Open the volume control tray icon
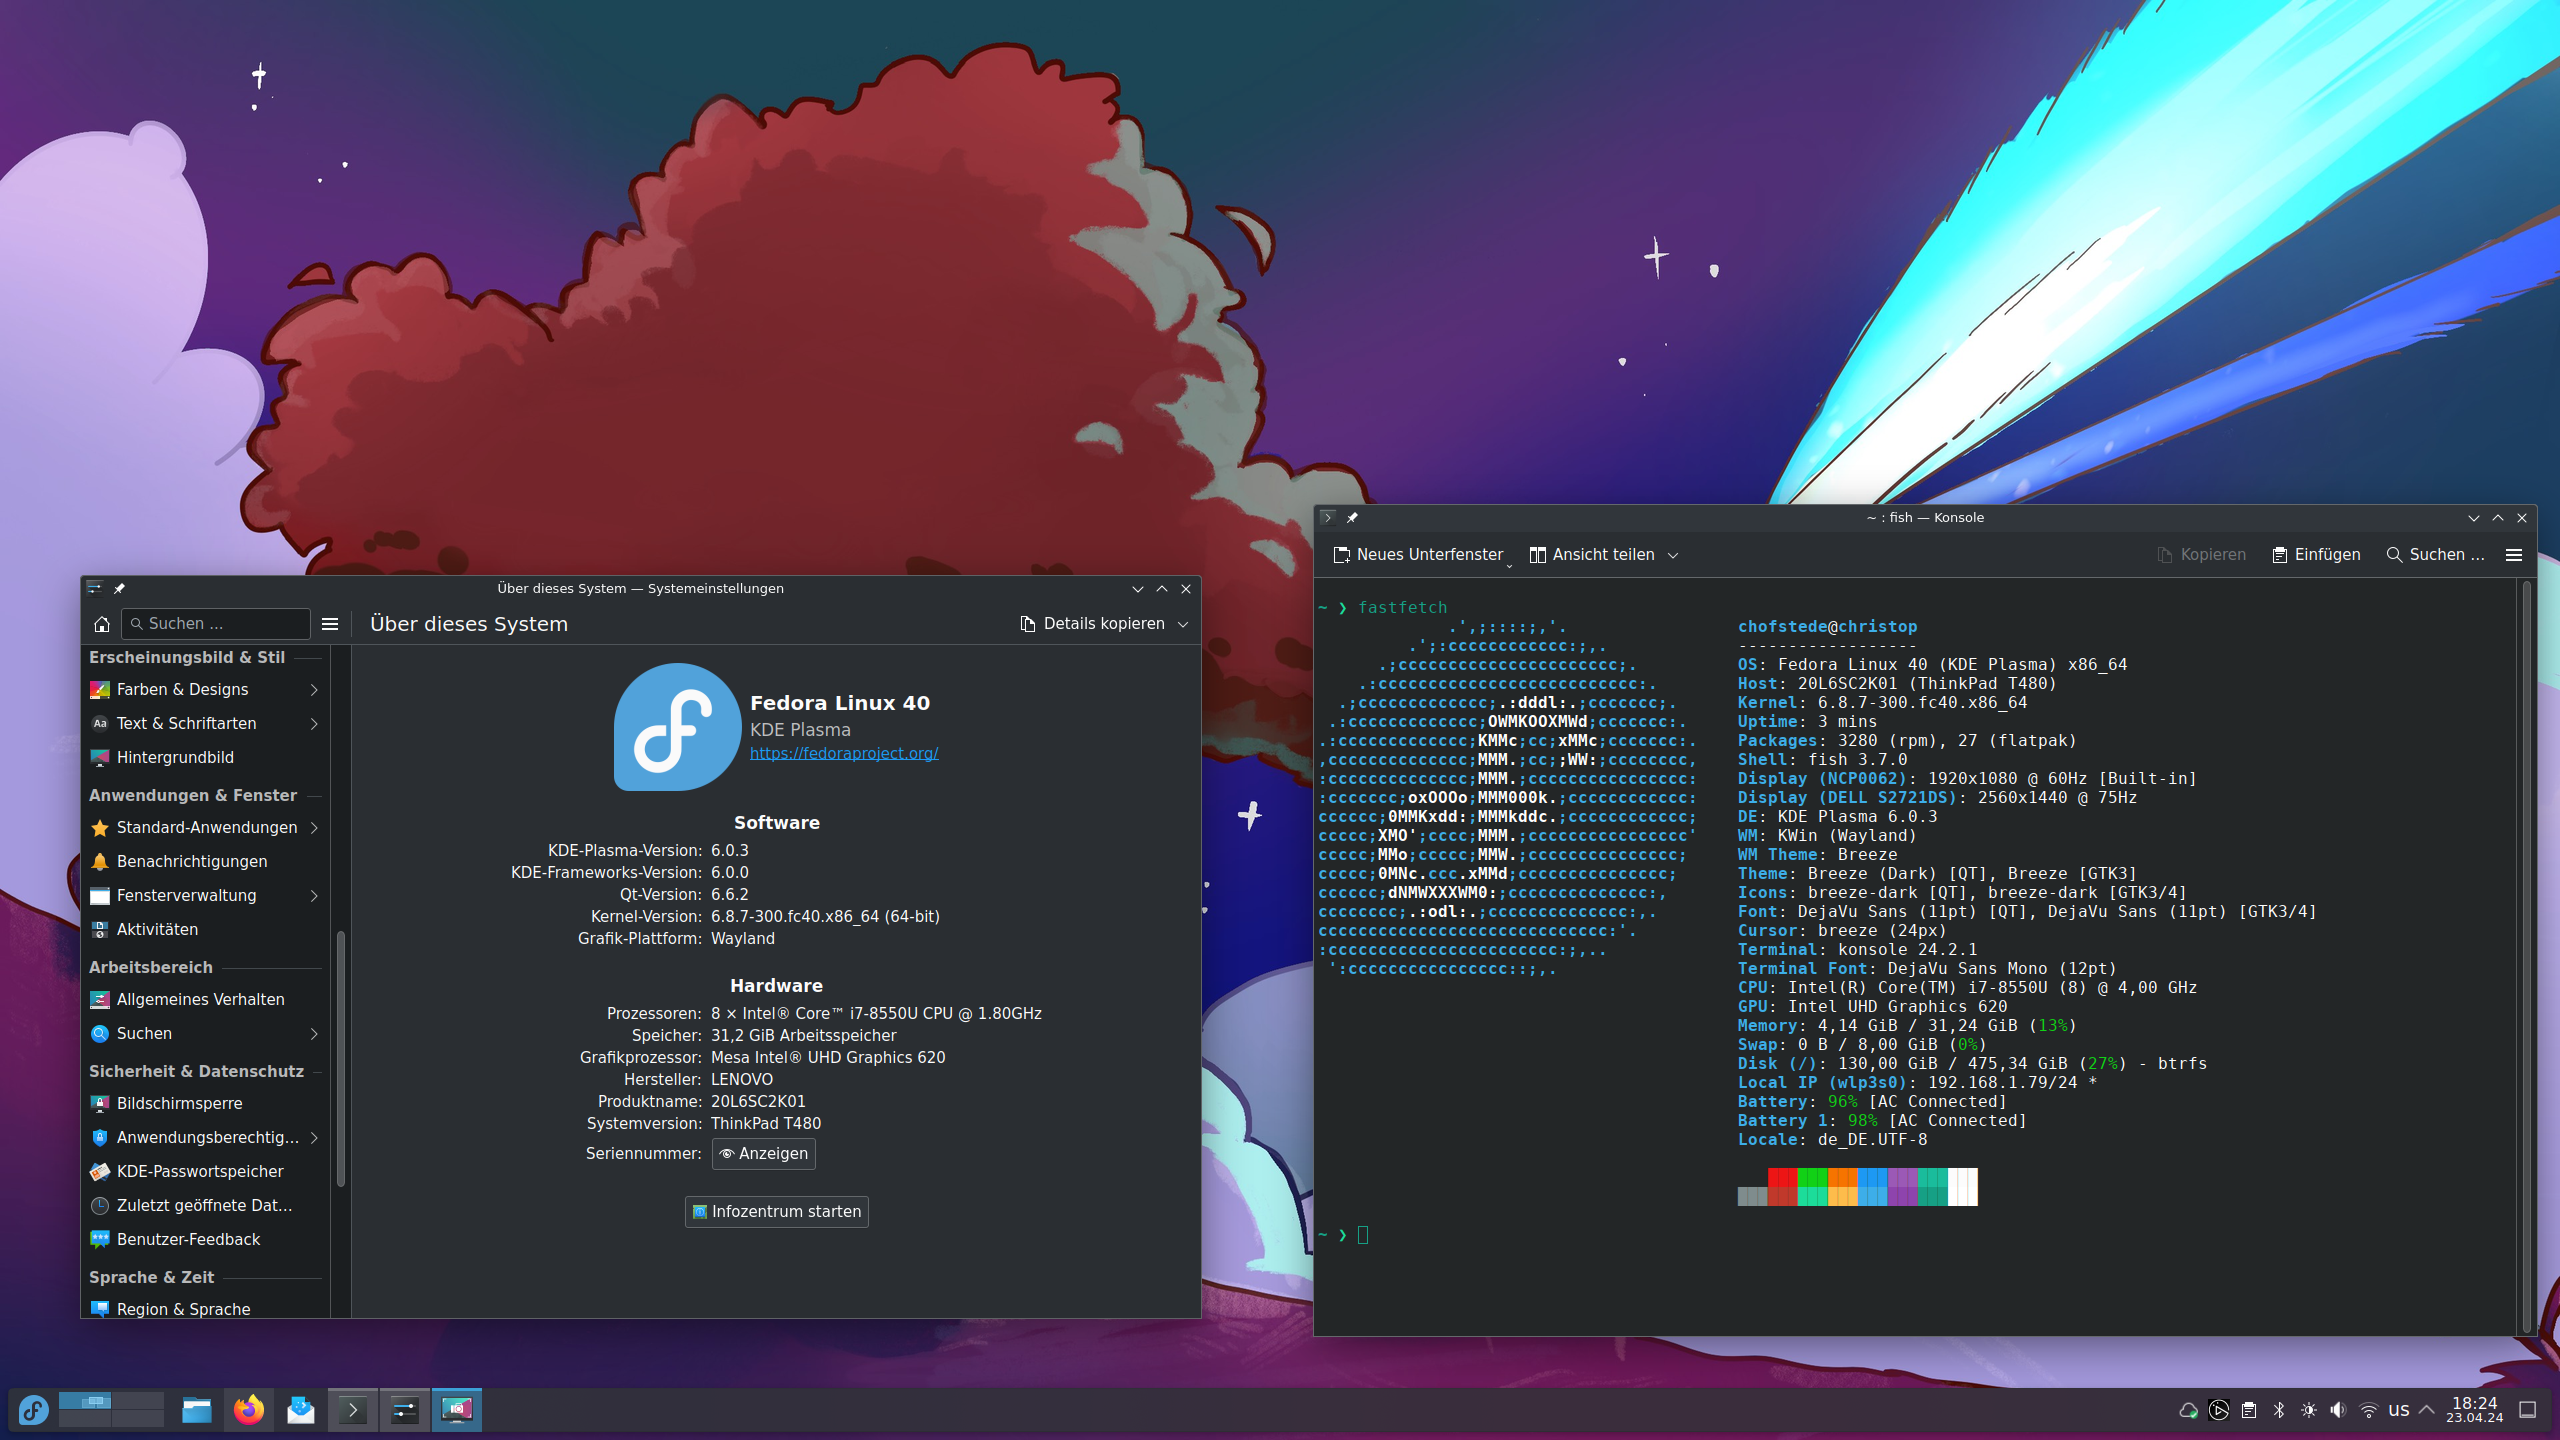 click(x=2338, y=1410)
